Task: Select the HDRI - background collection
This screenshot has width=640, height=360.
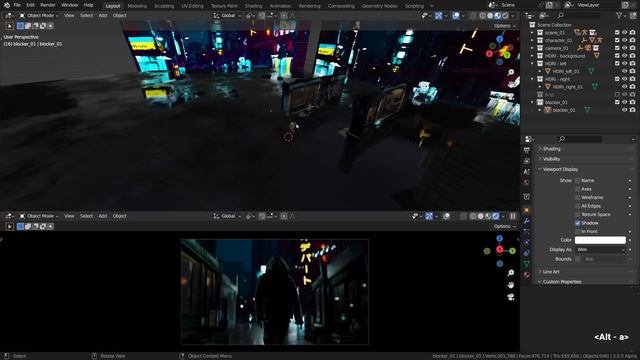Action: click(x=565, y=56)
